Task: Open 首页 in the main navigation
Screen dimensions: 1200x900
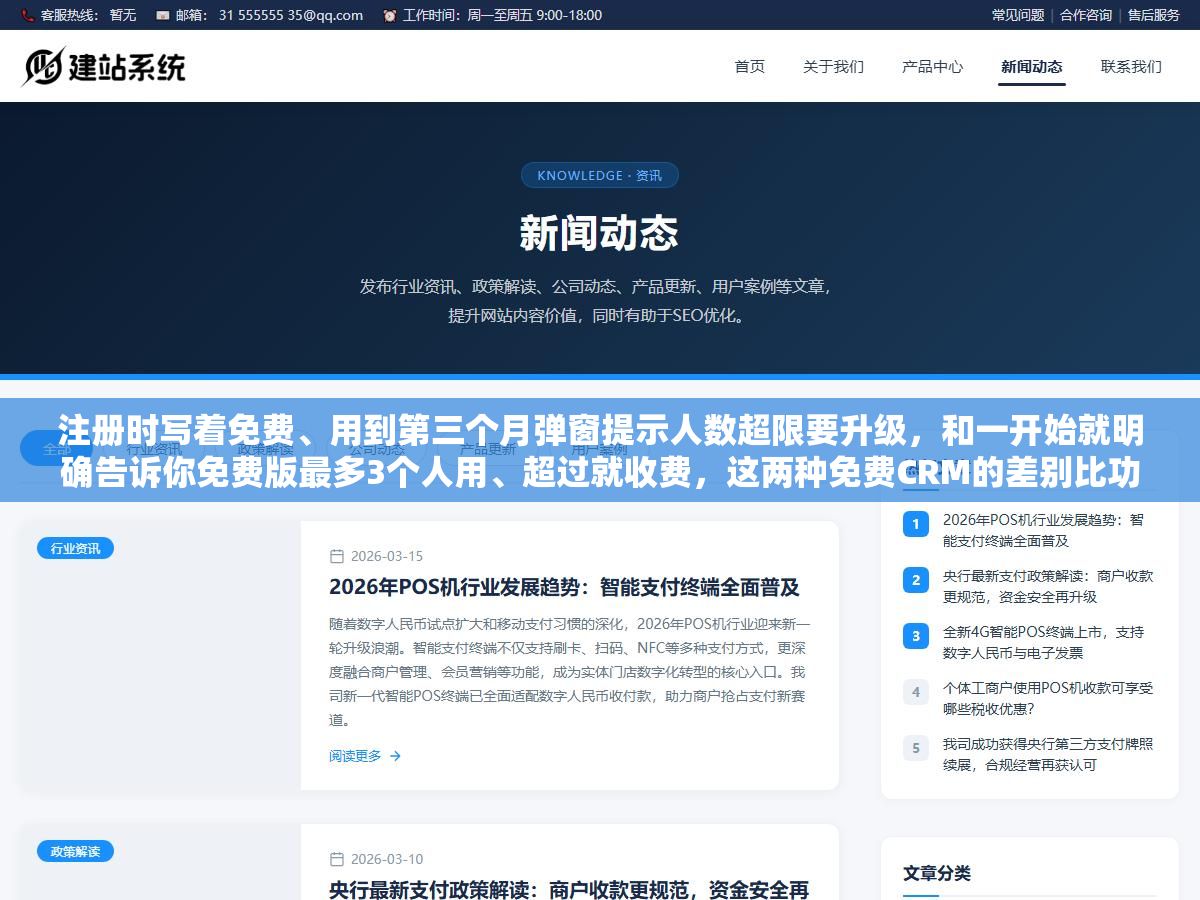Action: pos(750,67)
